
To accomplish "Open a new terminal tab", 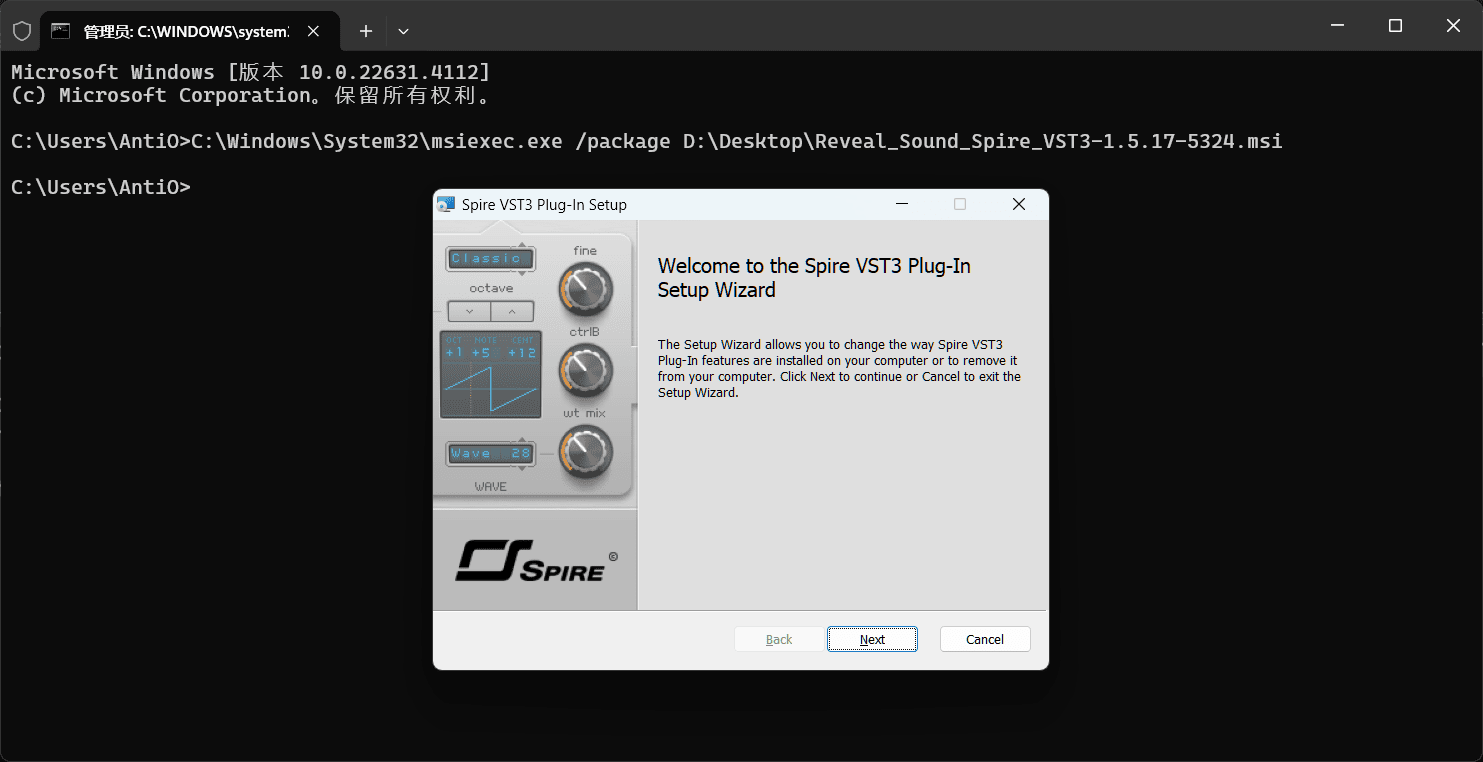I will [366, 31].
